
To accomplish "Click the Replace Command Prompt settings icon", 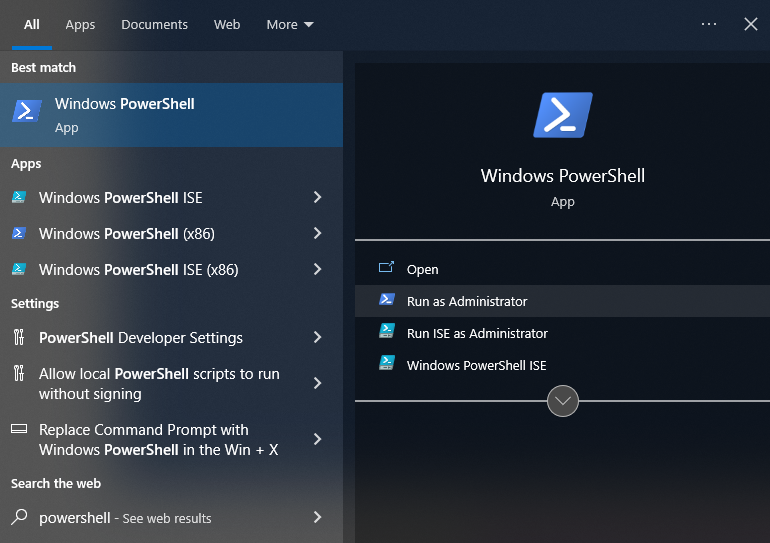I will click(x=19, y=430).
